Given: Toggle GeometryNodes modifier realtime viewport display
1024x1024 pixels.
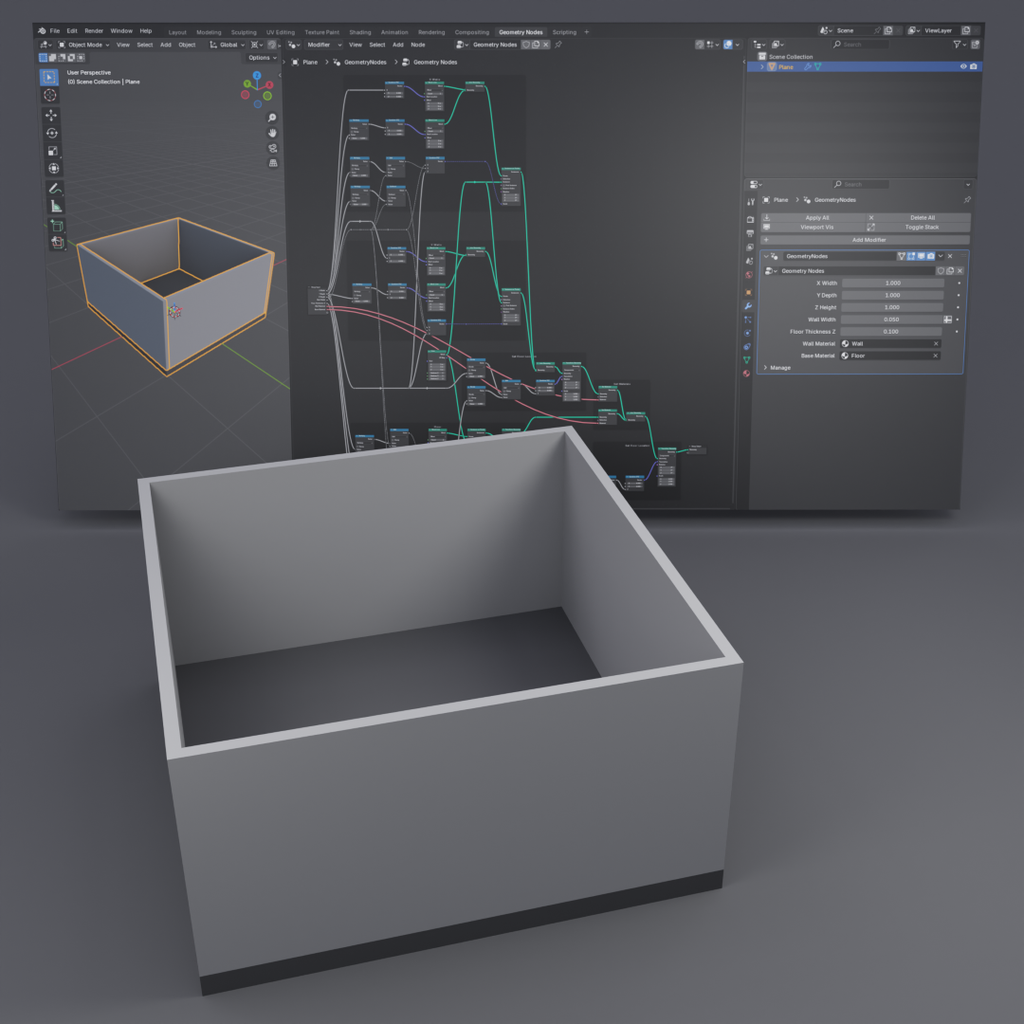Looking at the screenshot, I should (921, 256).
